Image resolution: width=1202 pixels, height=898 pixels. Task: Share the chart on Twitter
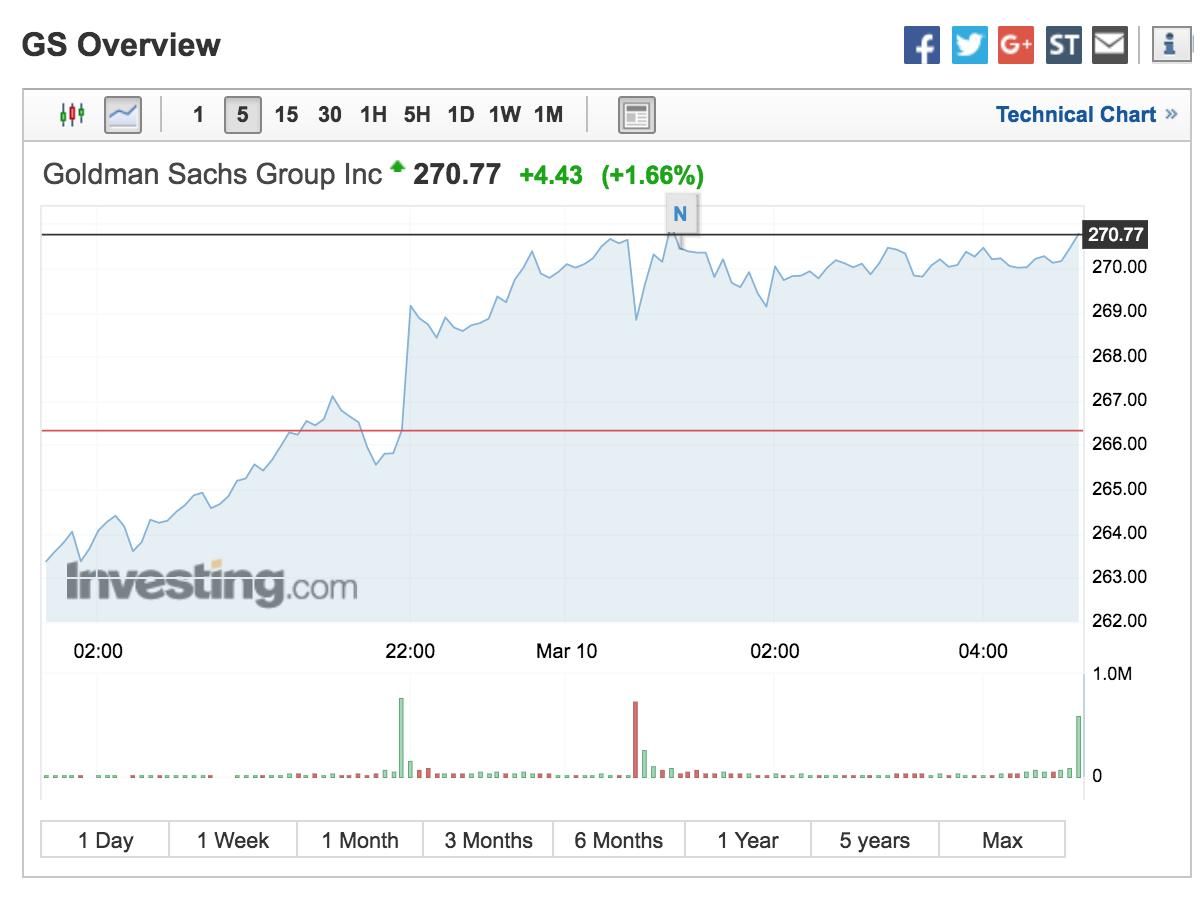(969, 45)
